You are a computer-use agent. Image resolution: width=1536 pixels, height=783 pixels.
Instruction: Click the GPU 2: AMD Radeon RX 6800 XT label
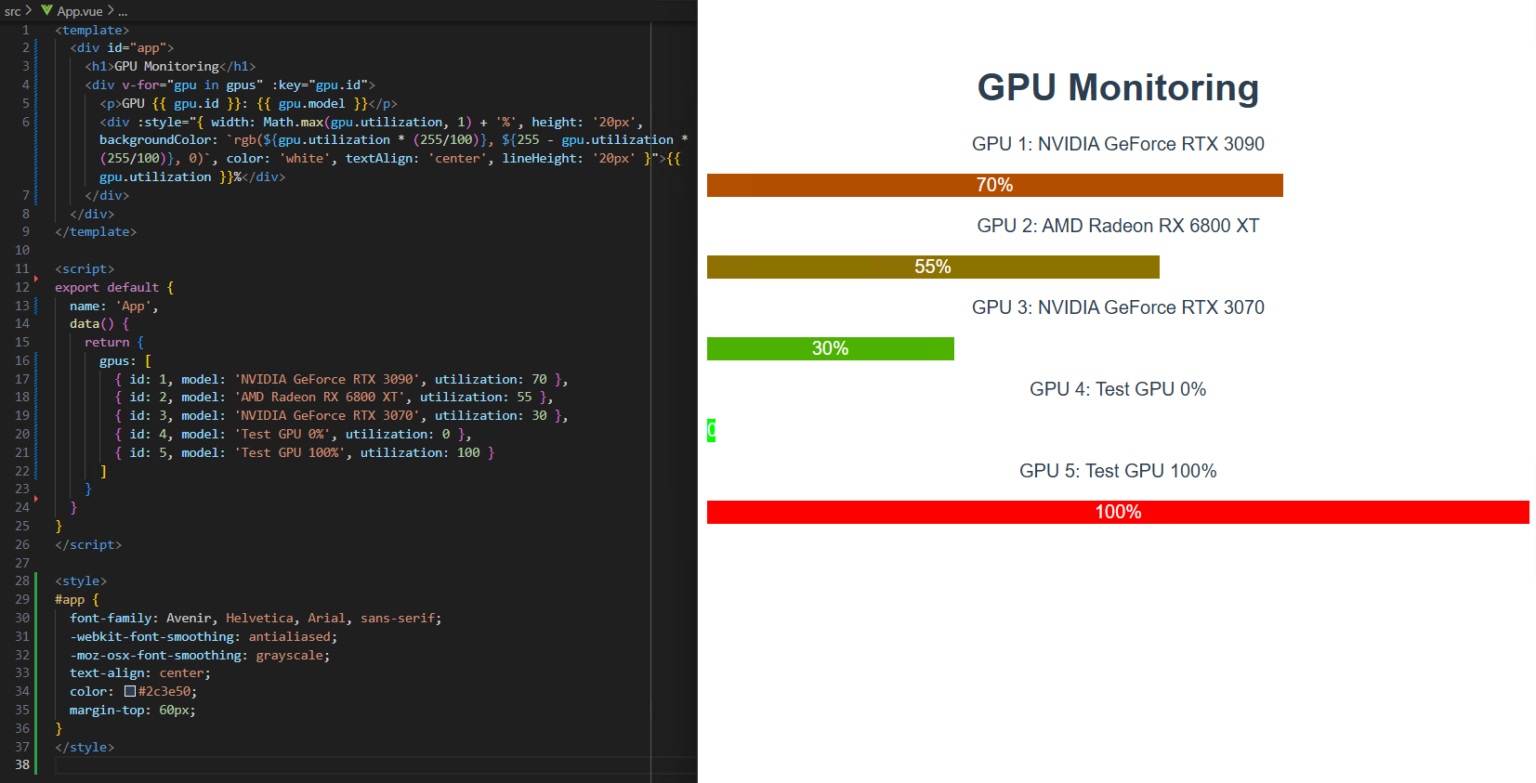click(1117, 226)
